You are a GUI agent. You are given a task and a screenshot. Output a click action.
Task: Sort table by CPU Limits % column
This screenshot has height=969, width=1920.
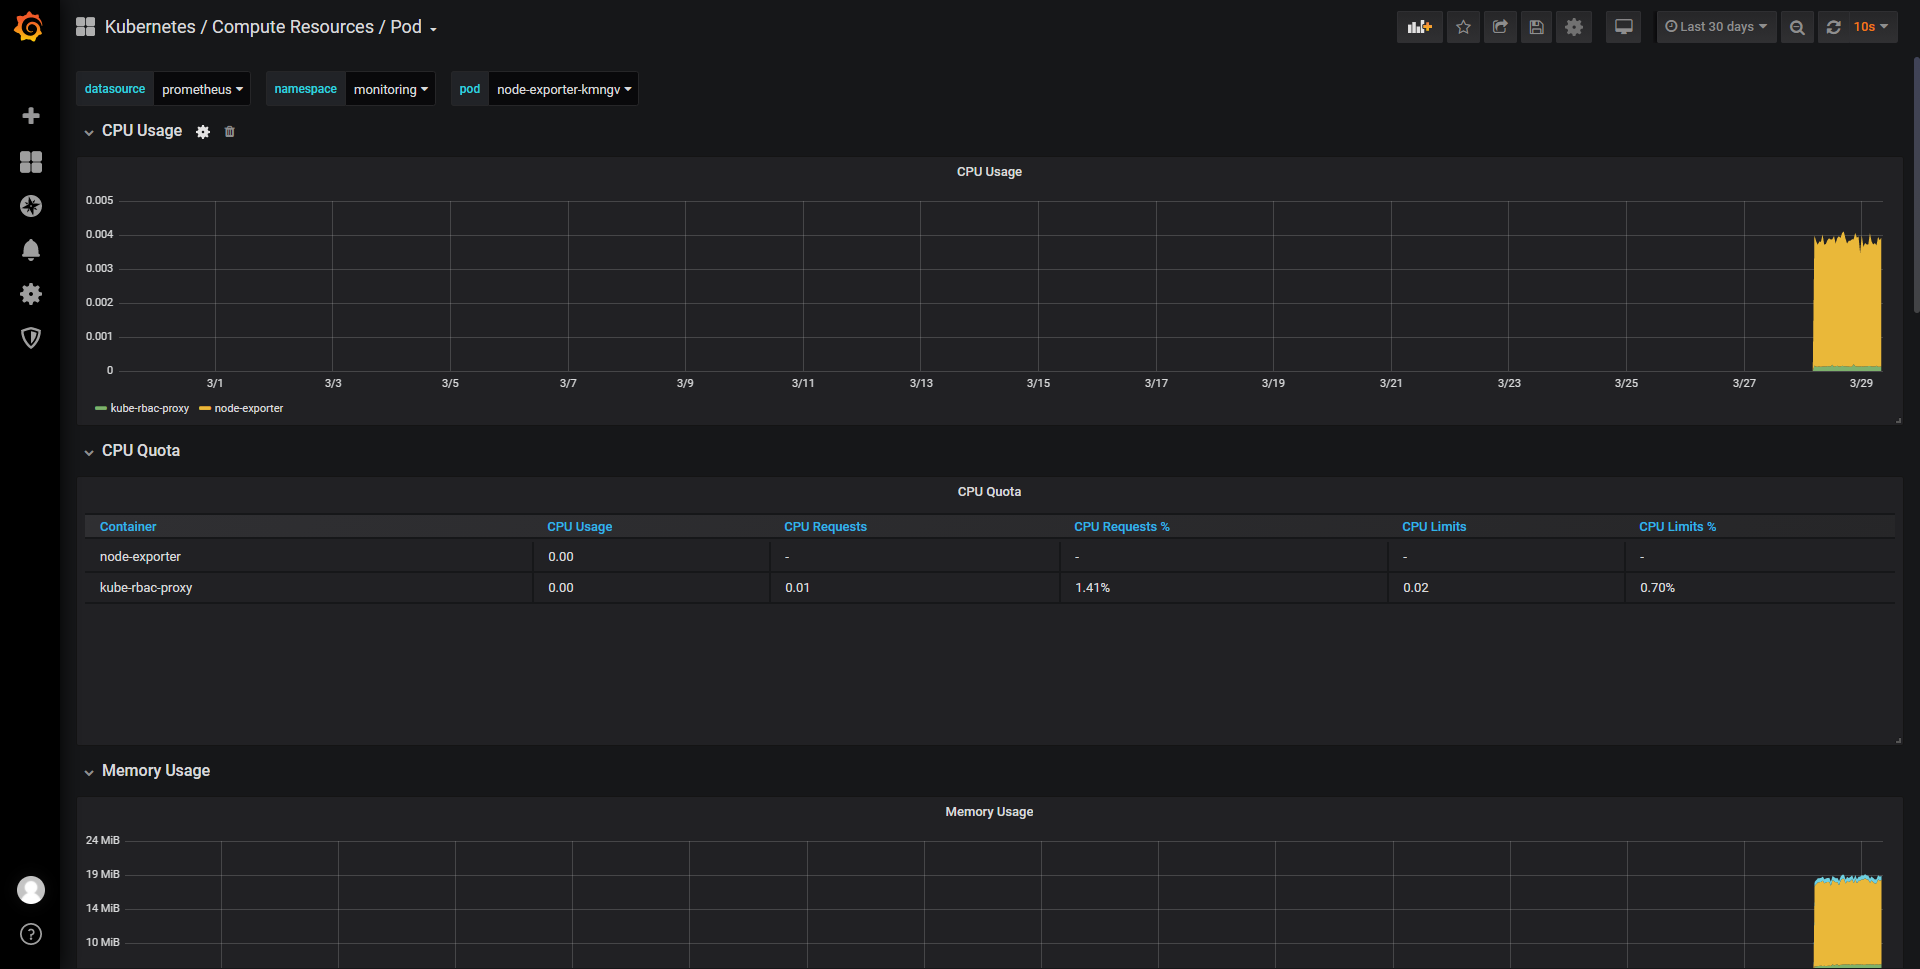(1677, 527)
